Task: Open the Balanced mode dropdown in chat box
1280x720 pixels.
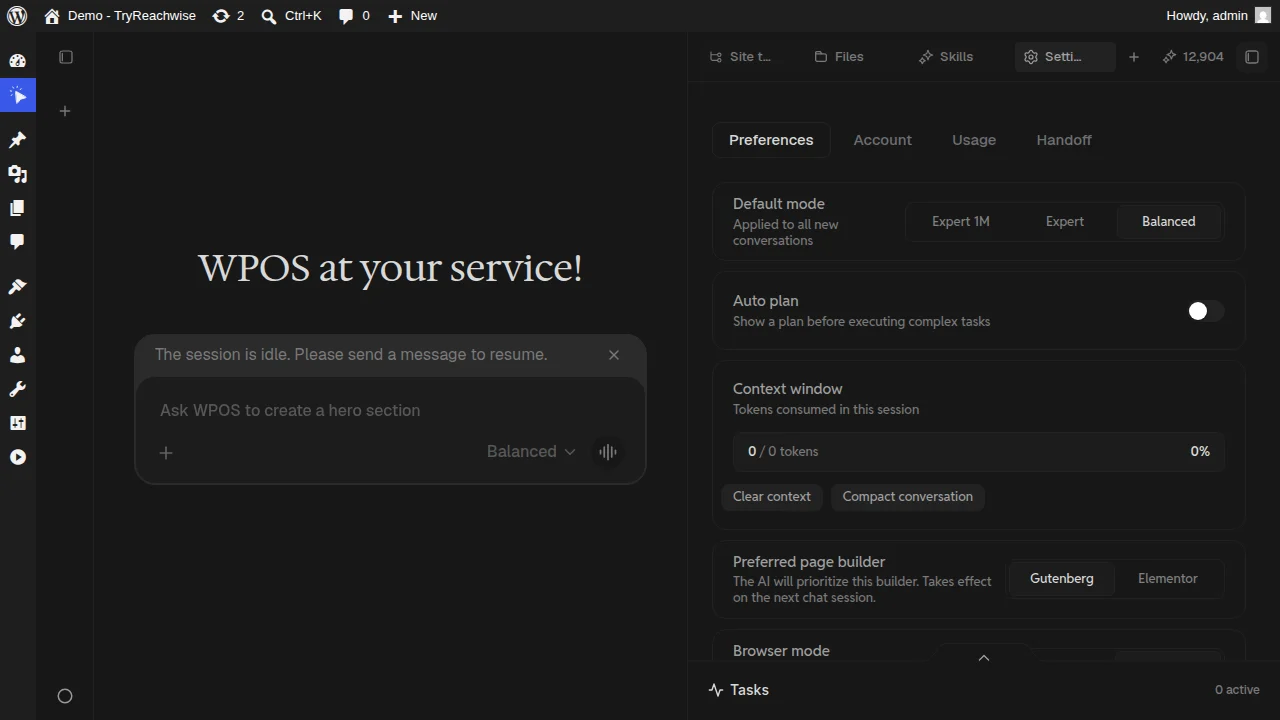Action: [x=531, y=452]
